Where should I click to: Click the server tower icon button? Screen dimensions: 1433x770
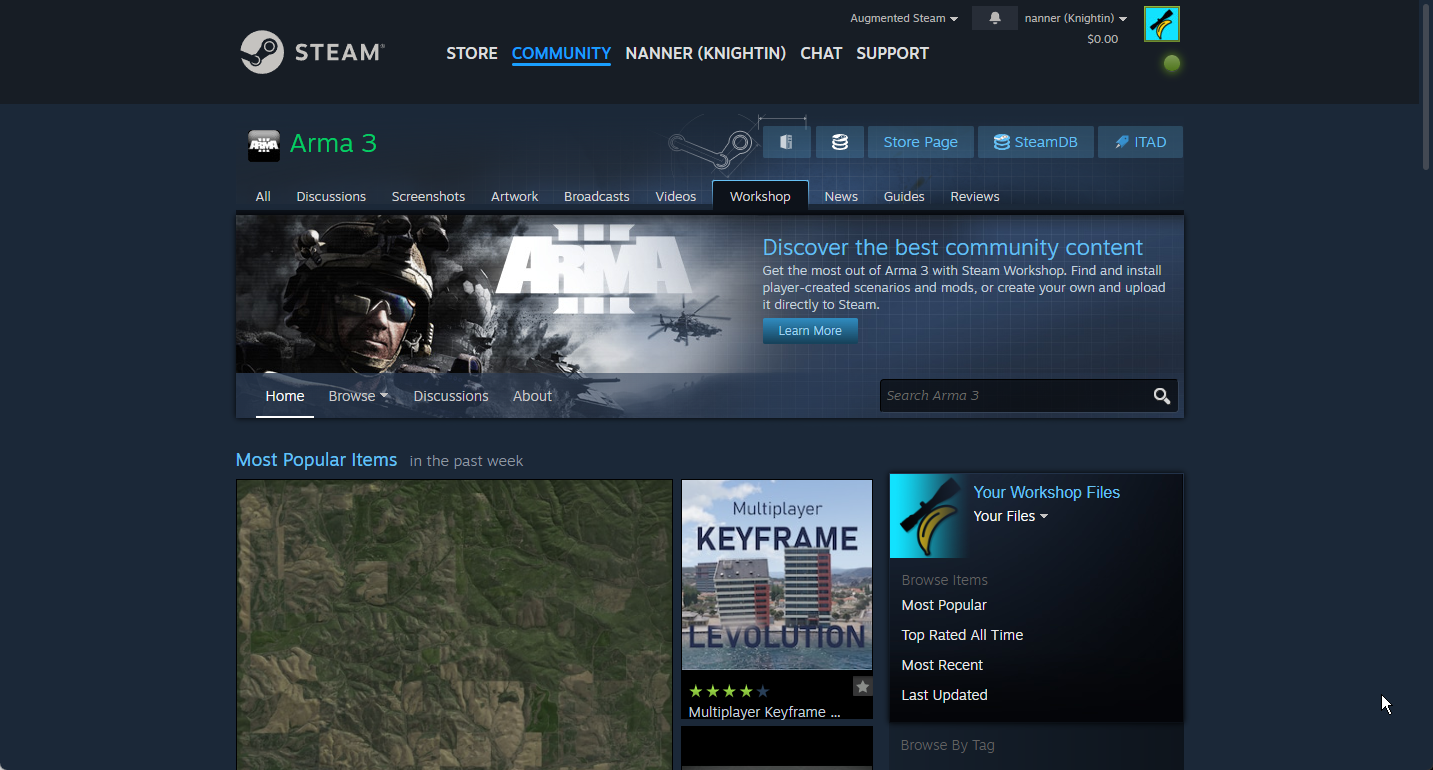pyautogui.click(x=787, y=142)
